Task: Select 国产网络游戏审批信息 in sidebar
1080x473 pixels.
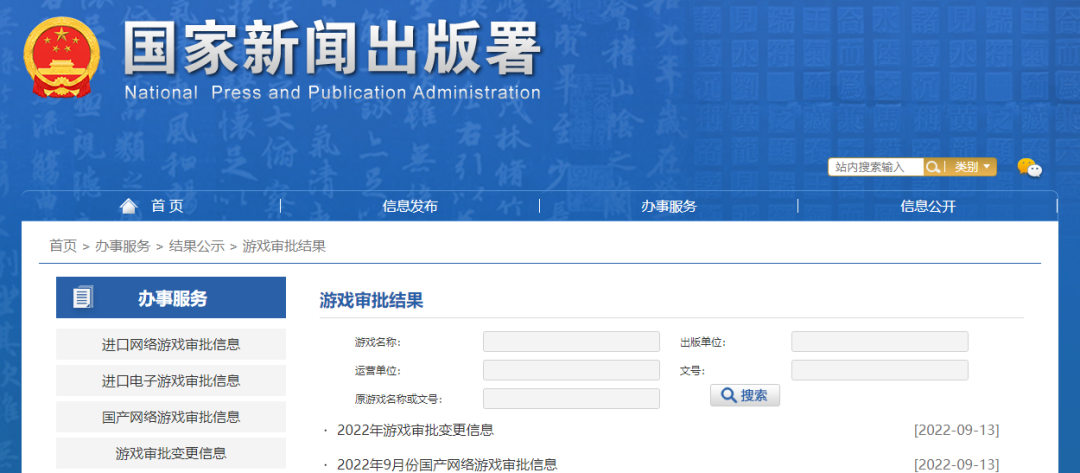Action: click(171, 417)
